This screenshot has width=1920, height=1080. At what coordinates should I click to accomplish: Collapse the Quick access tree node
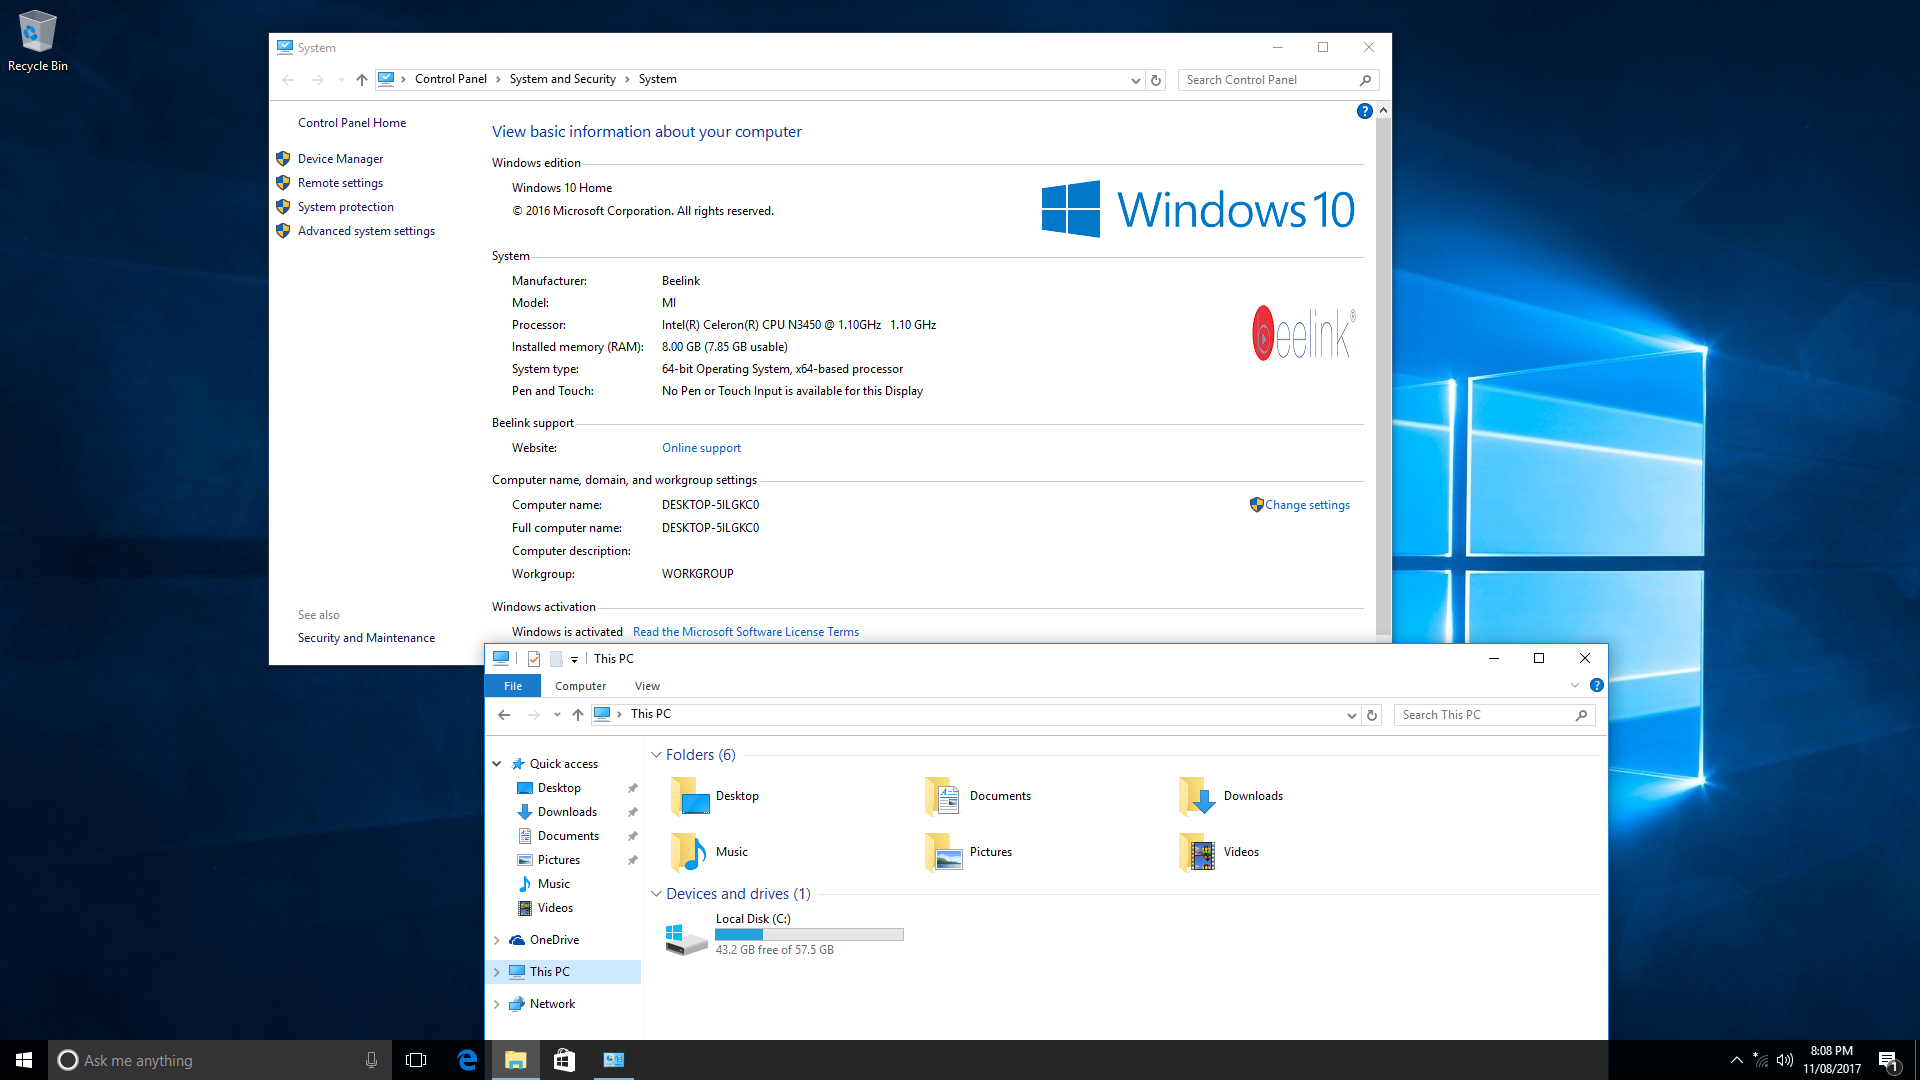click(x=496, y=764)
